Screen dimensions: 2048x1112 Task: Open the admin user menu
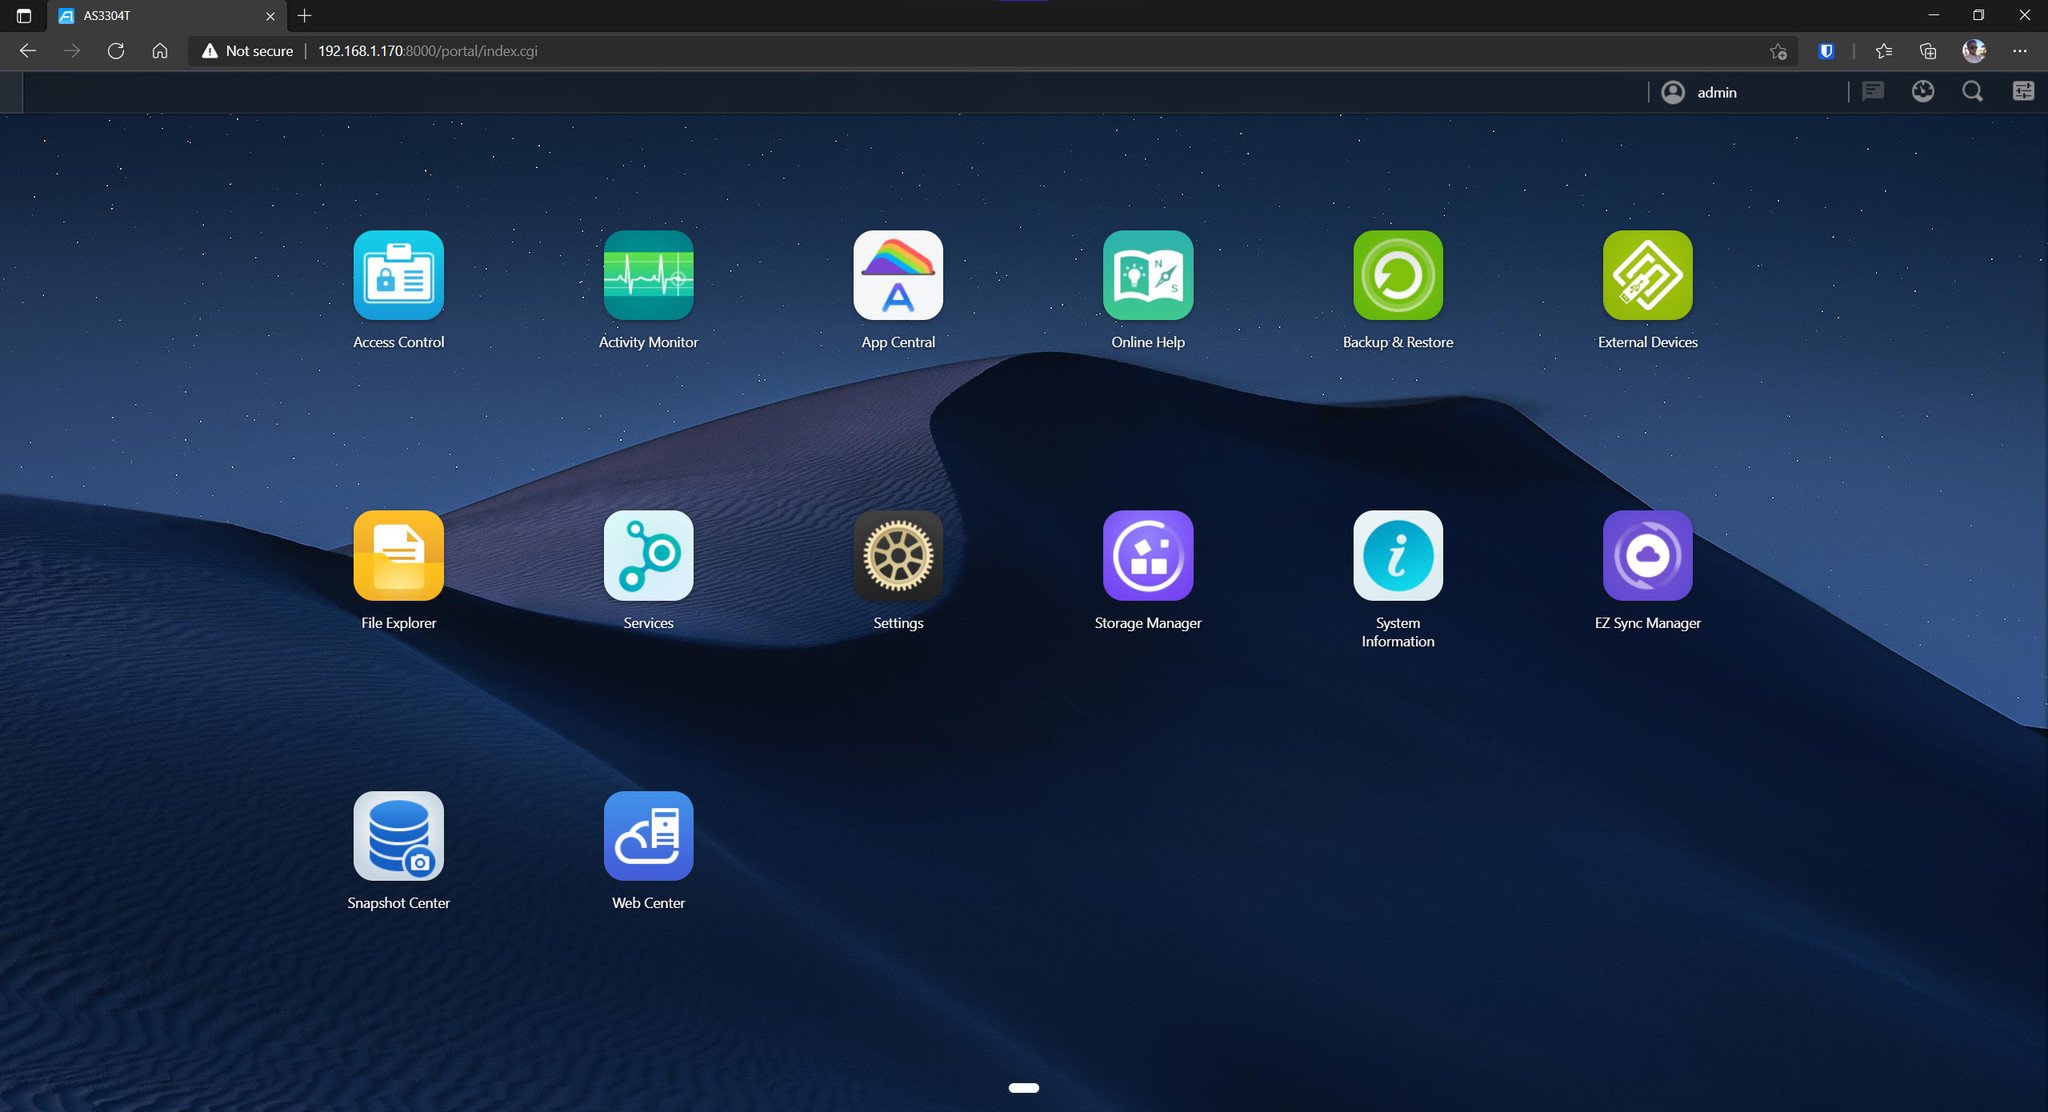[1699, 92]
